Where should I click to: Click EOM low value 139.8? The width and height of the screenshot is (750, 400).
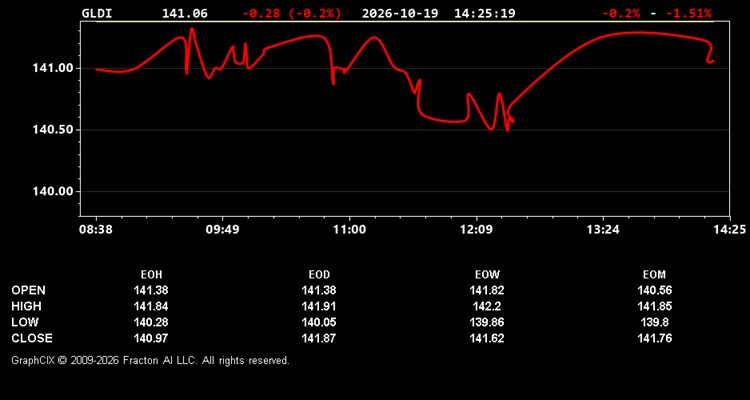(655, 322)
